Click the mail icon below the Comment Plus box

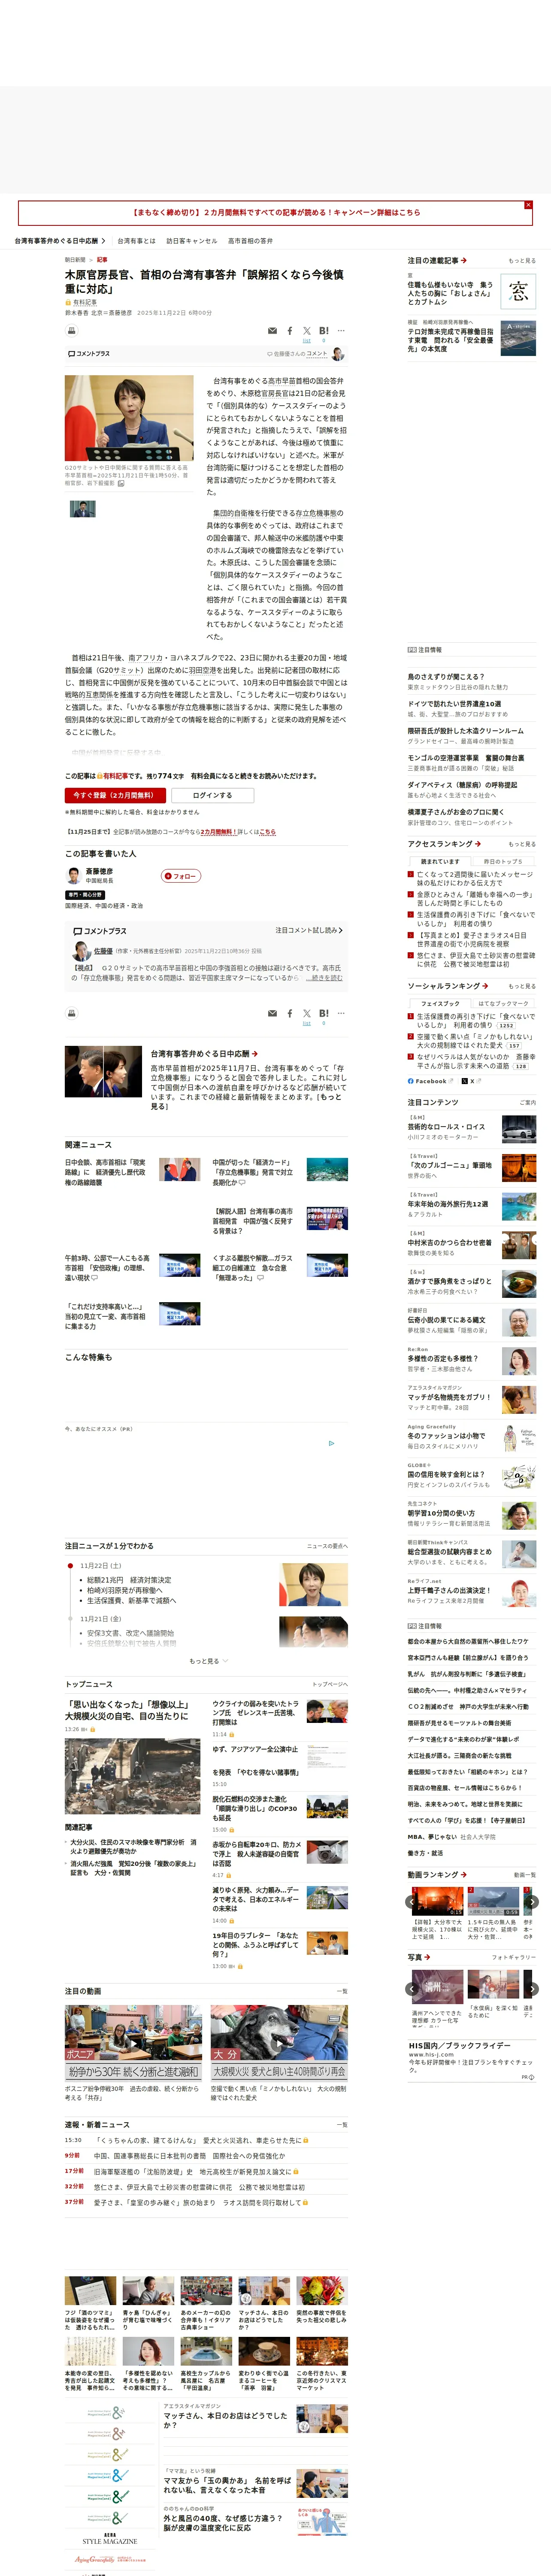(272, 1014)
